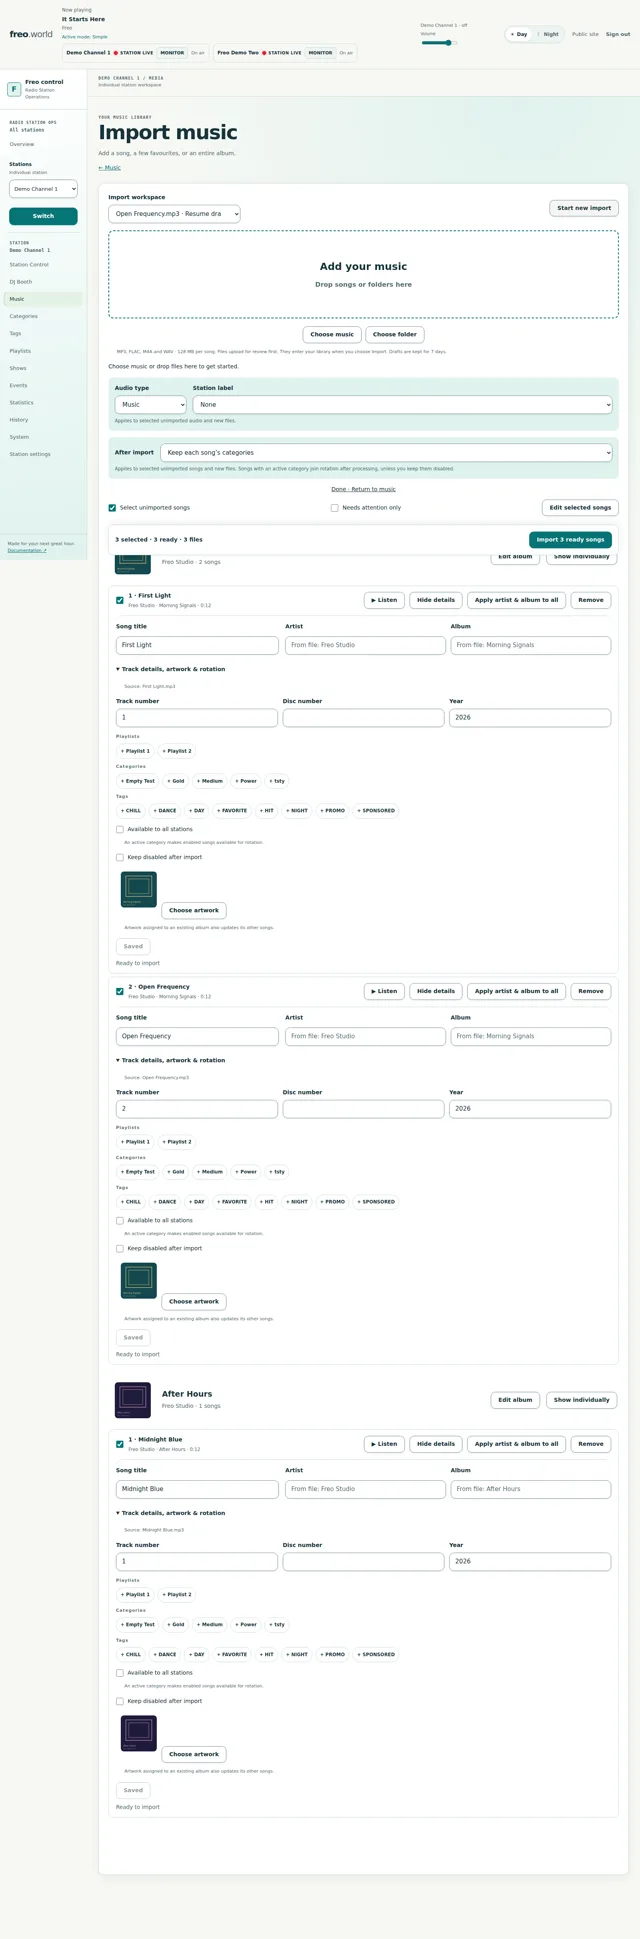This screenshot has width=640, height=1939.
Task: Play Midnight Blue with Listen button
Action: [x=385, y=1444]
